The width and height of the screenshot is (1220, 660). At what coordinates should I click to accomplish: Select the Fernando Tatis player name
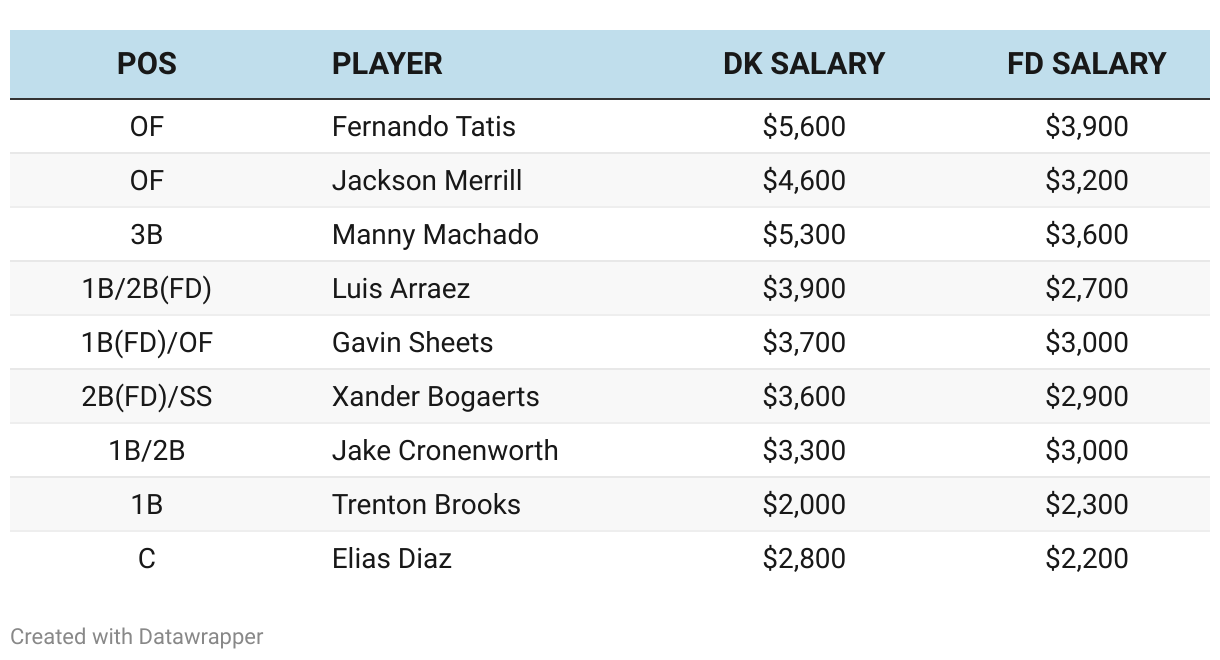[424, 127]
